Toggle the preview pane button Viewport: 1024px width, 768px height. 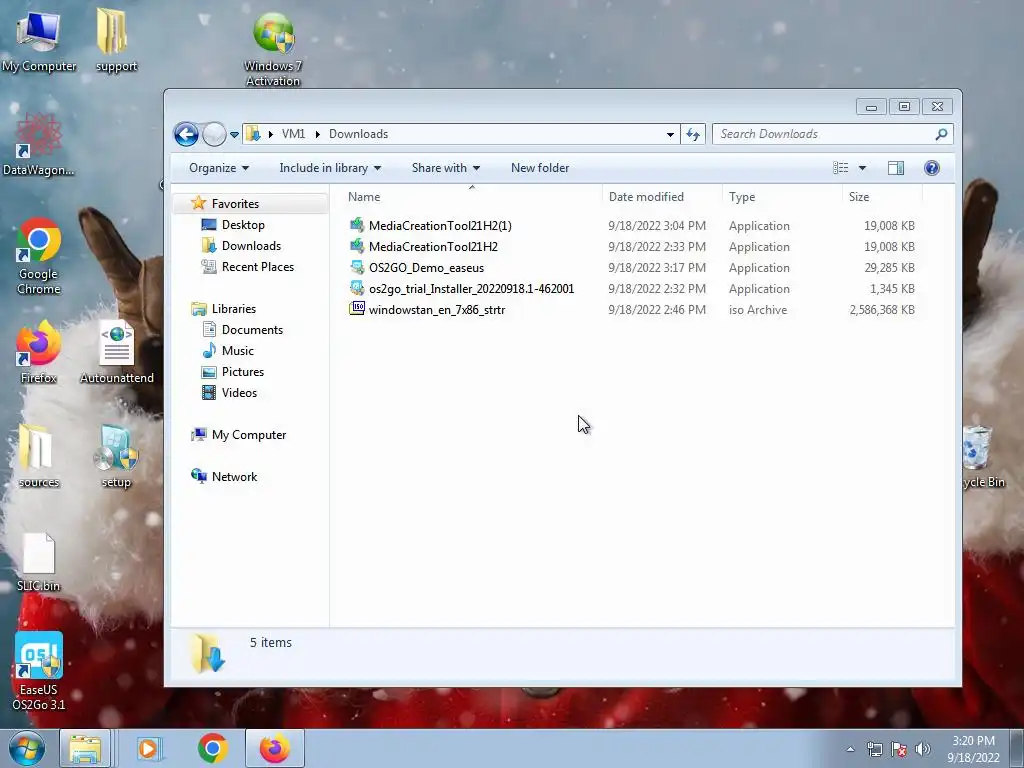tap(896, 168)
